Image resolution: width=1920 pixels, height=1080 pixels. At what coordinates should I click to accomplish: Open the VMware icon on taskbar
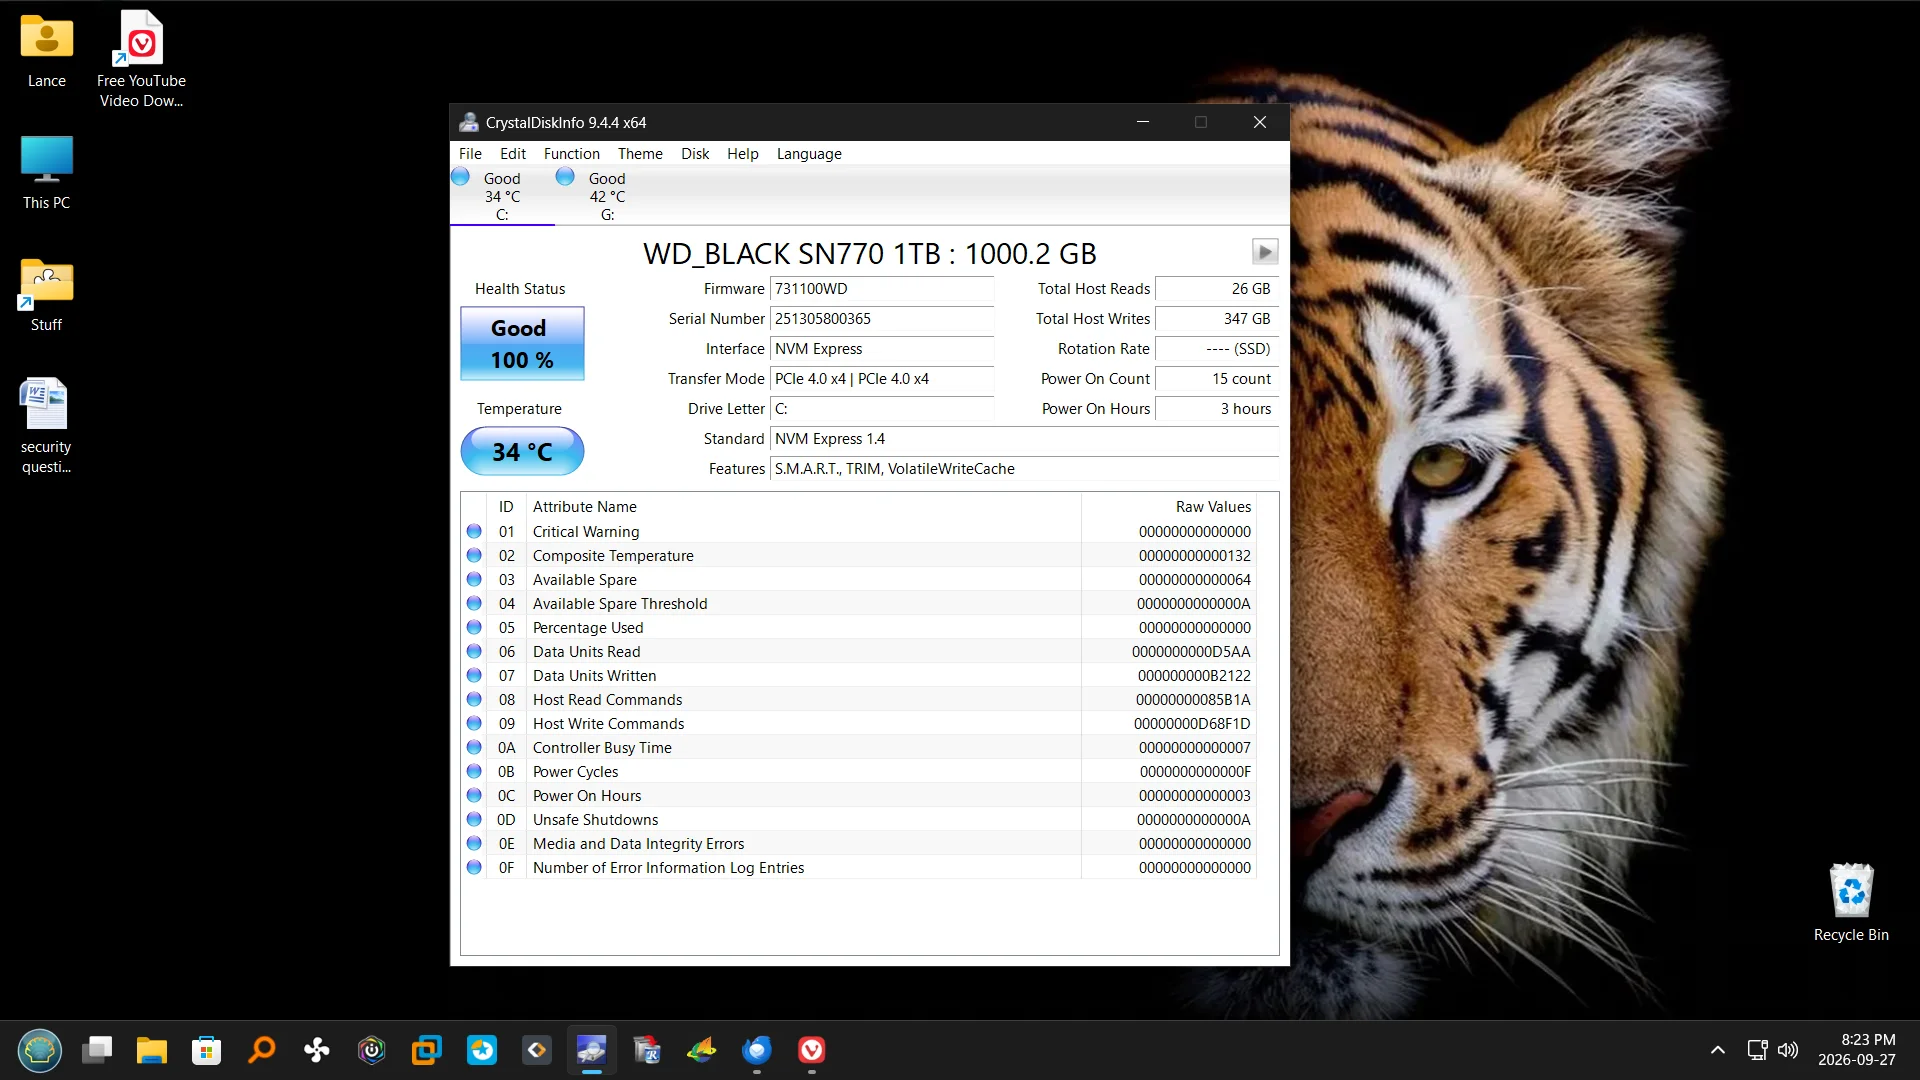coord(427,1050)
